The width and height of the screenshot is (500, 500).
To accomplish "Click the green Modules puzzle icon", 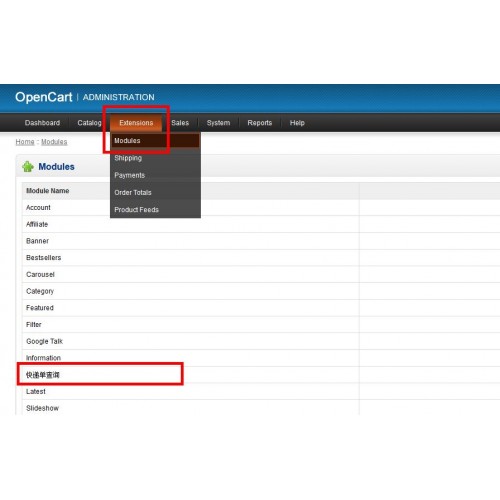I will (28, 166).
